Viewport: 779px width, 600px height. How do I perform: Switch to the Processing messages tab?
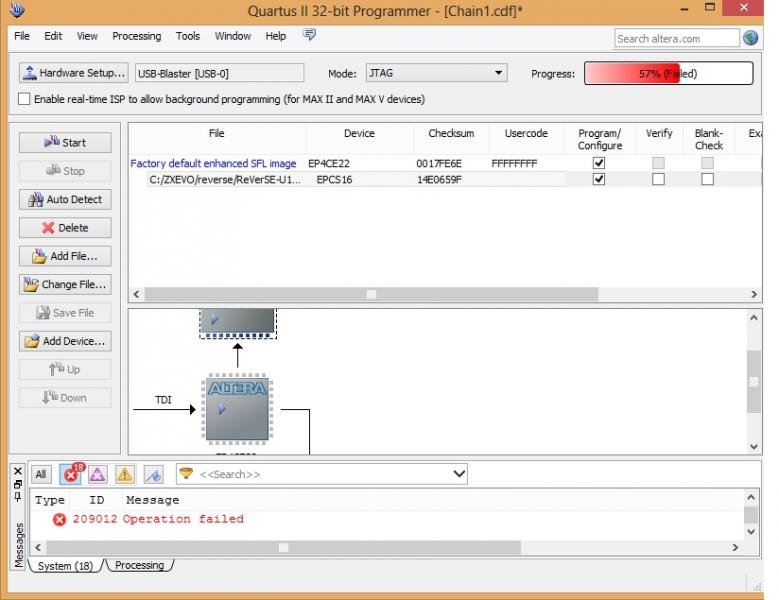pyautogui.click(x=139, y=566)
